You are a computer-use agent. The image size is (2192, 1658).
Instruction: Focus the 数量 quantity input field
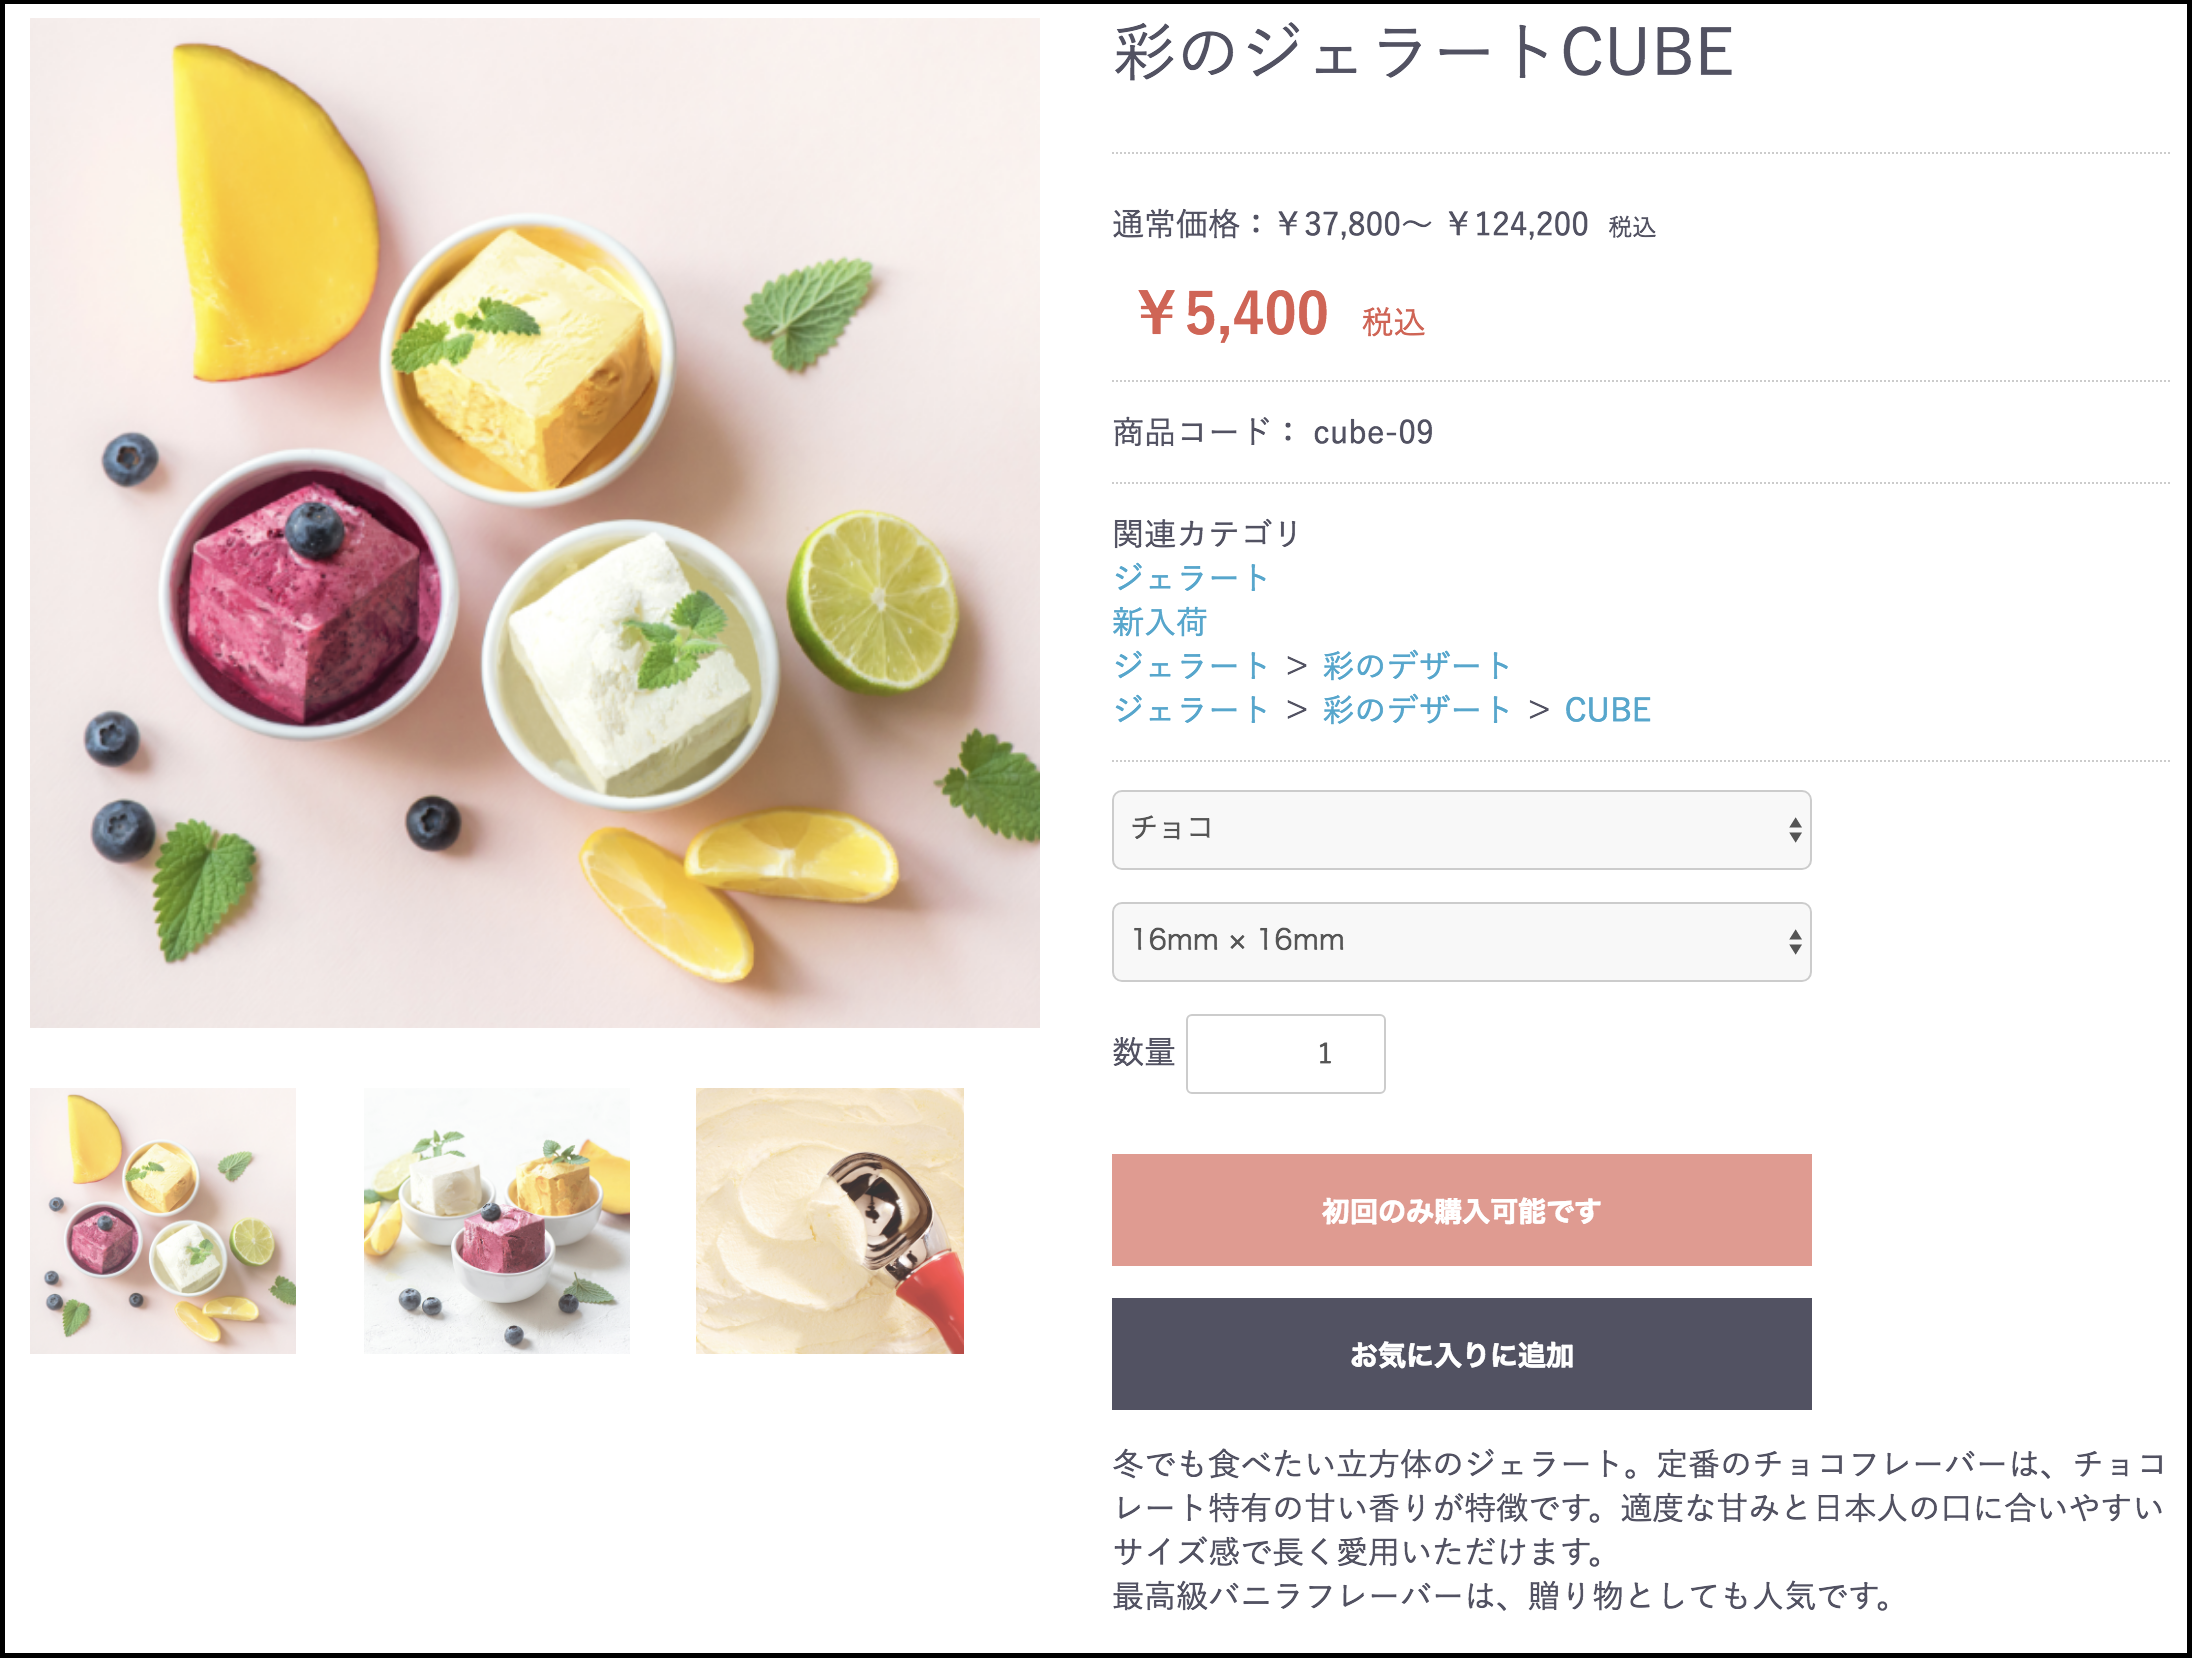(1285, 1053)
